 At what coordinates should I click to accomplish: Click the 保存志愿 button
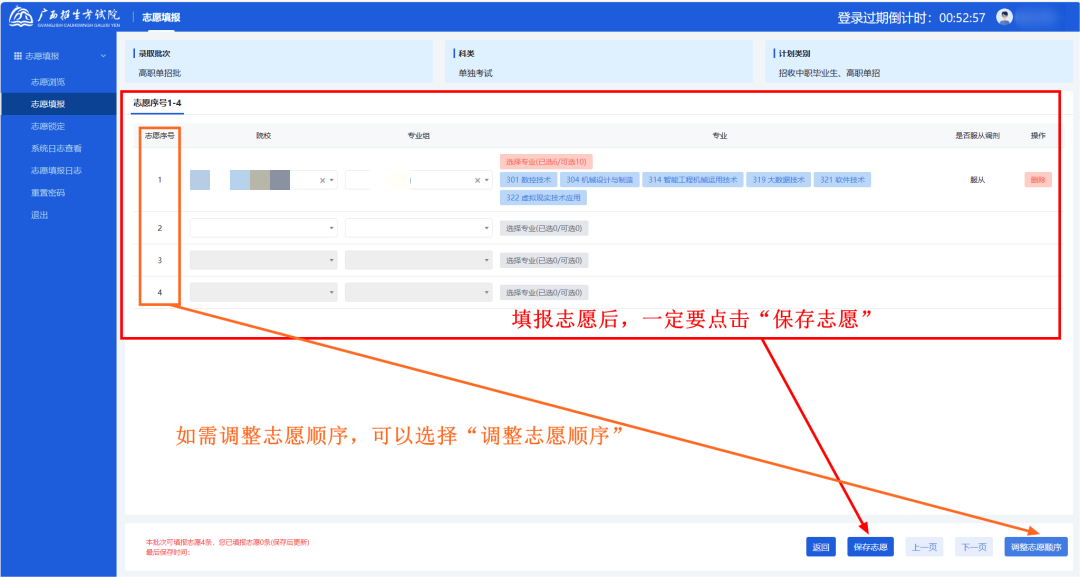pos(870,547)
